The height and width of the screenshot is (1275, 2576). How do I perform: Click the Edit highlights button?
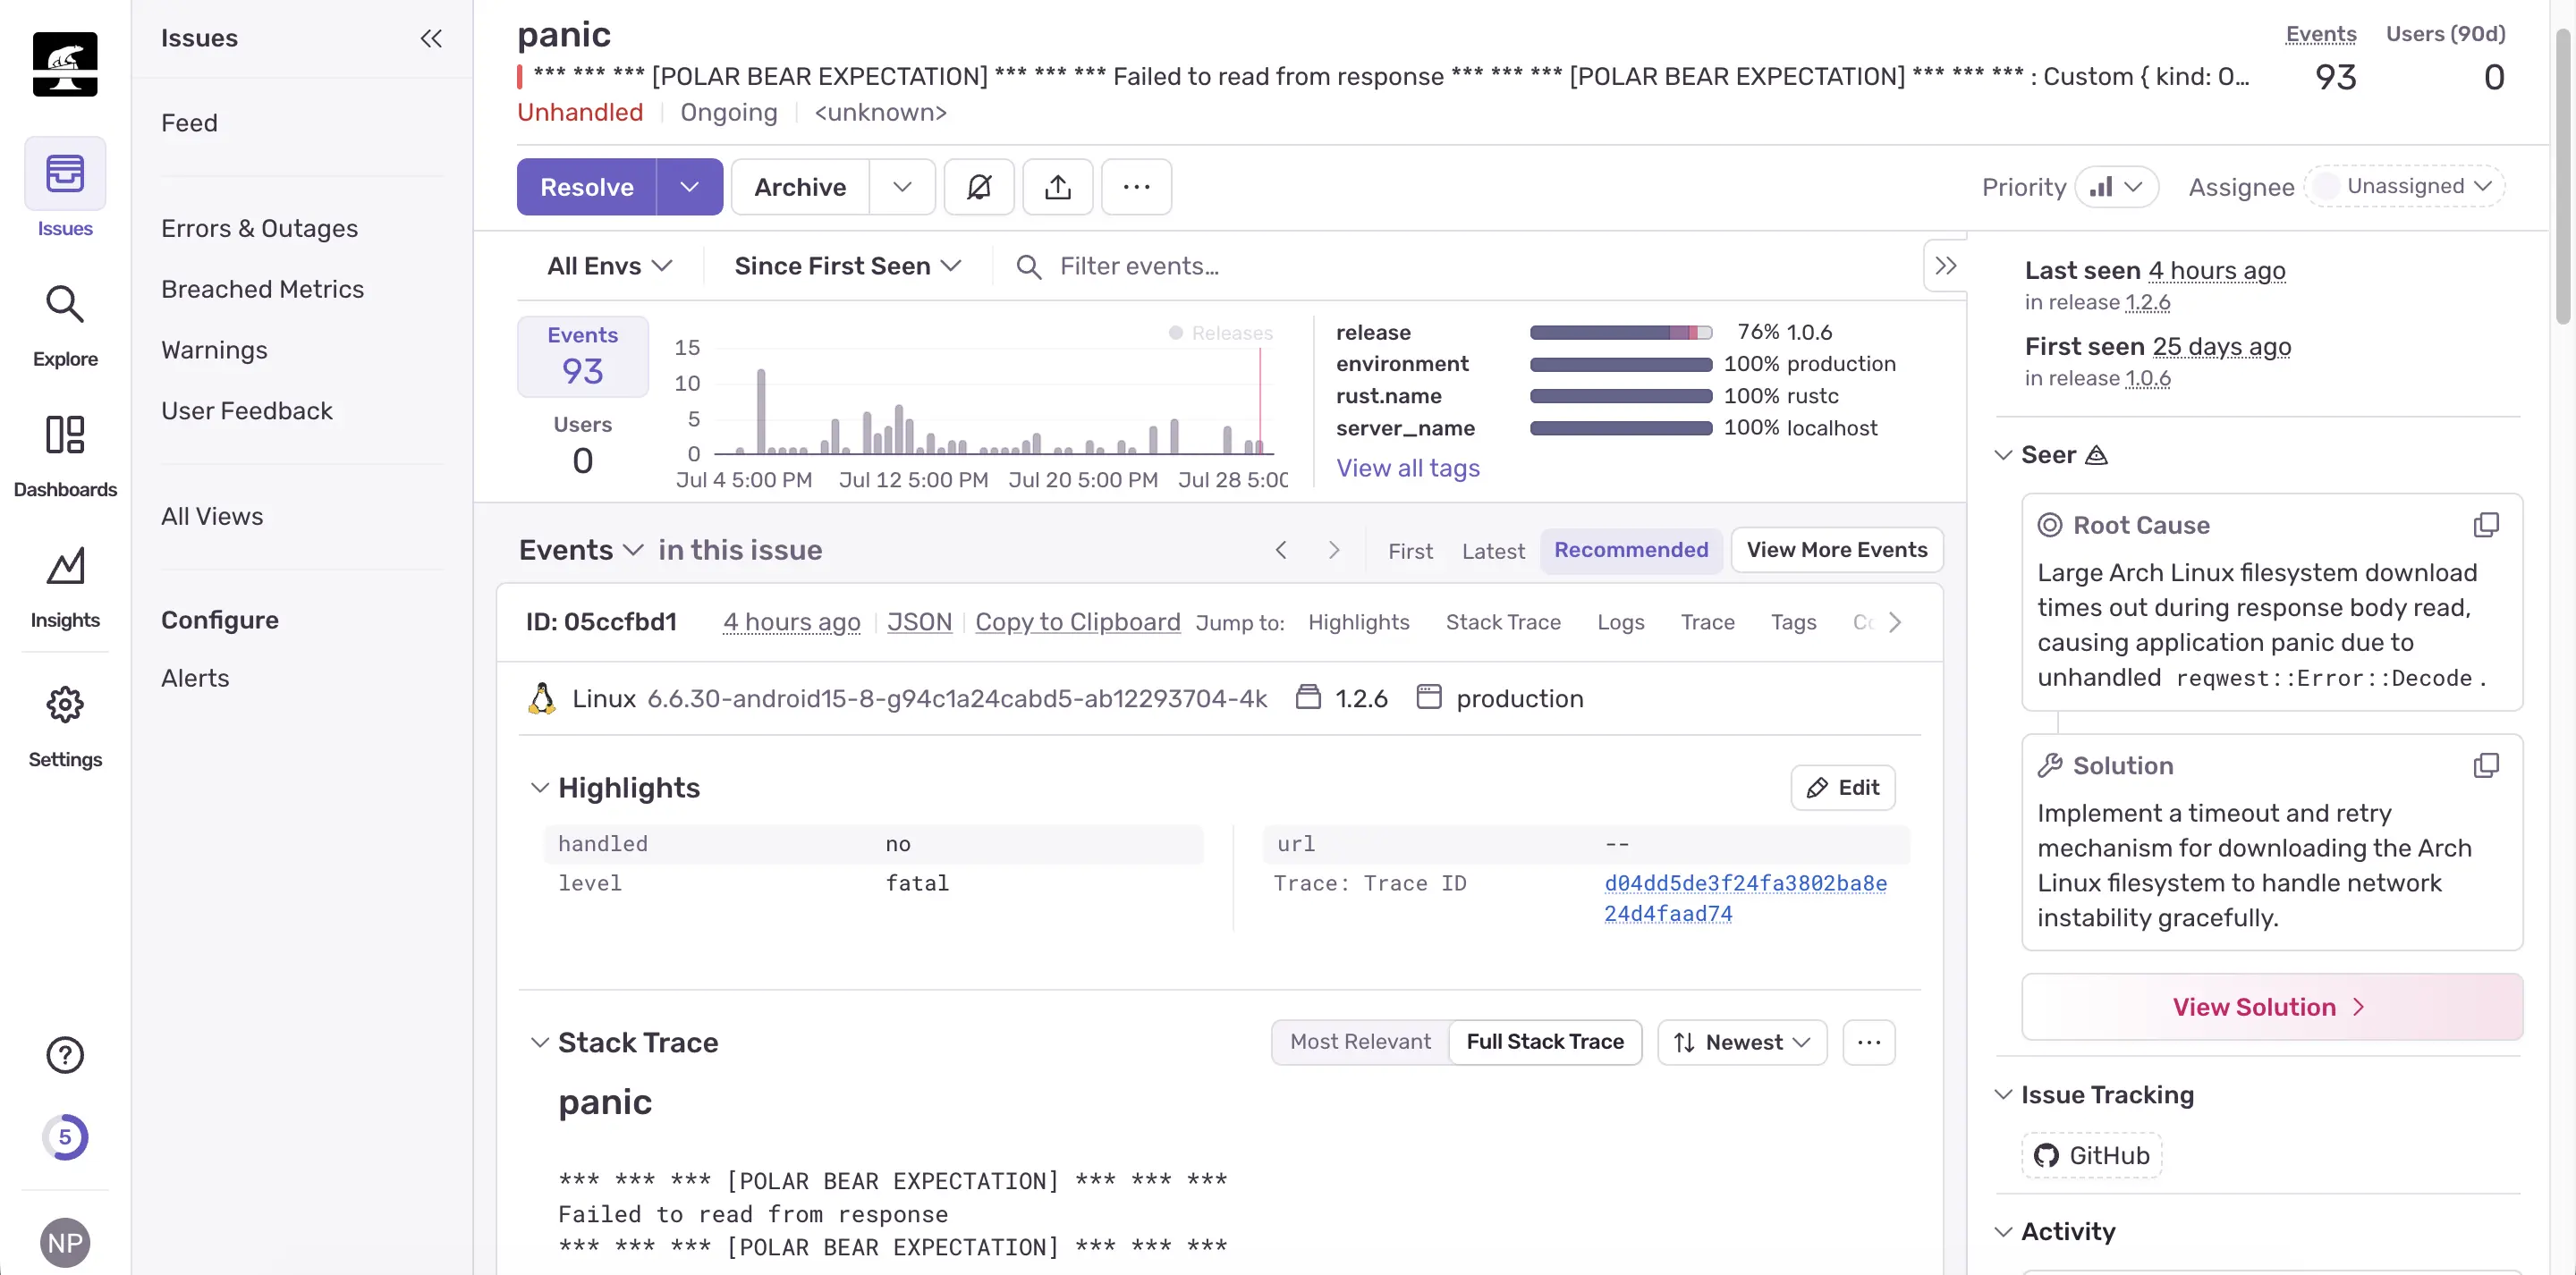tap(1842, 788)
